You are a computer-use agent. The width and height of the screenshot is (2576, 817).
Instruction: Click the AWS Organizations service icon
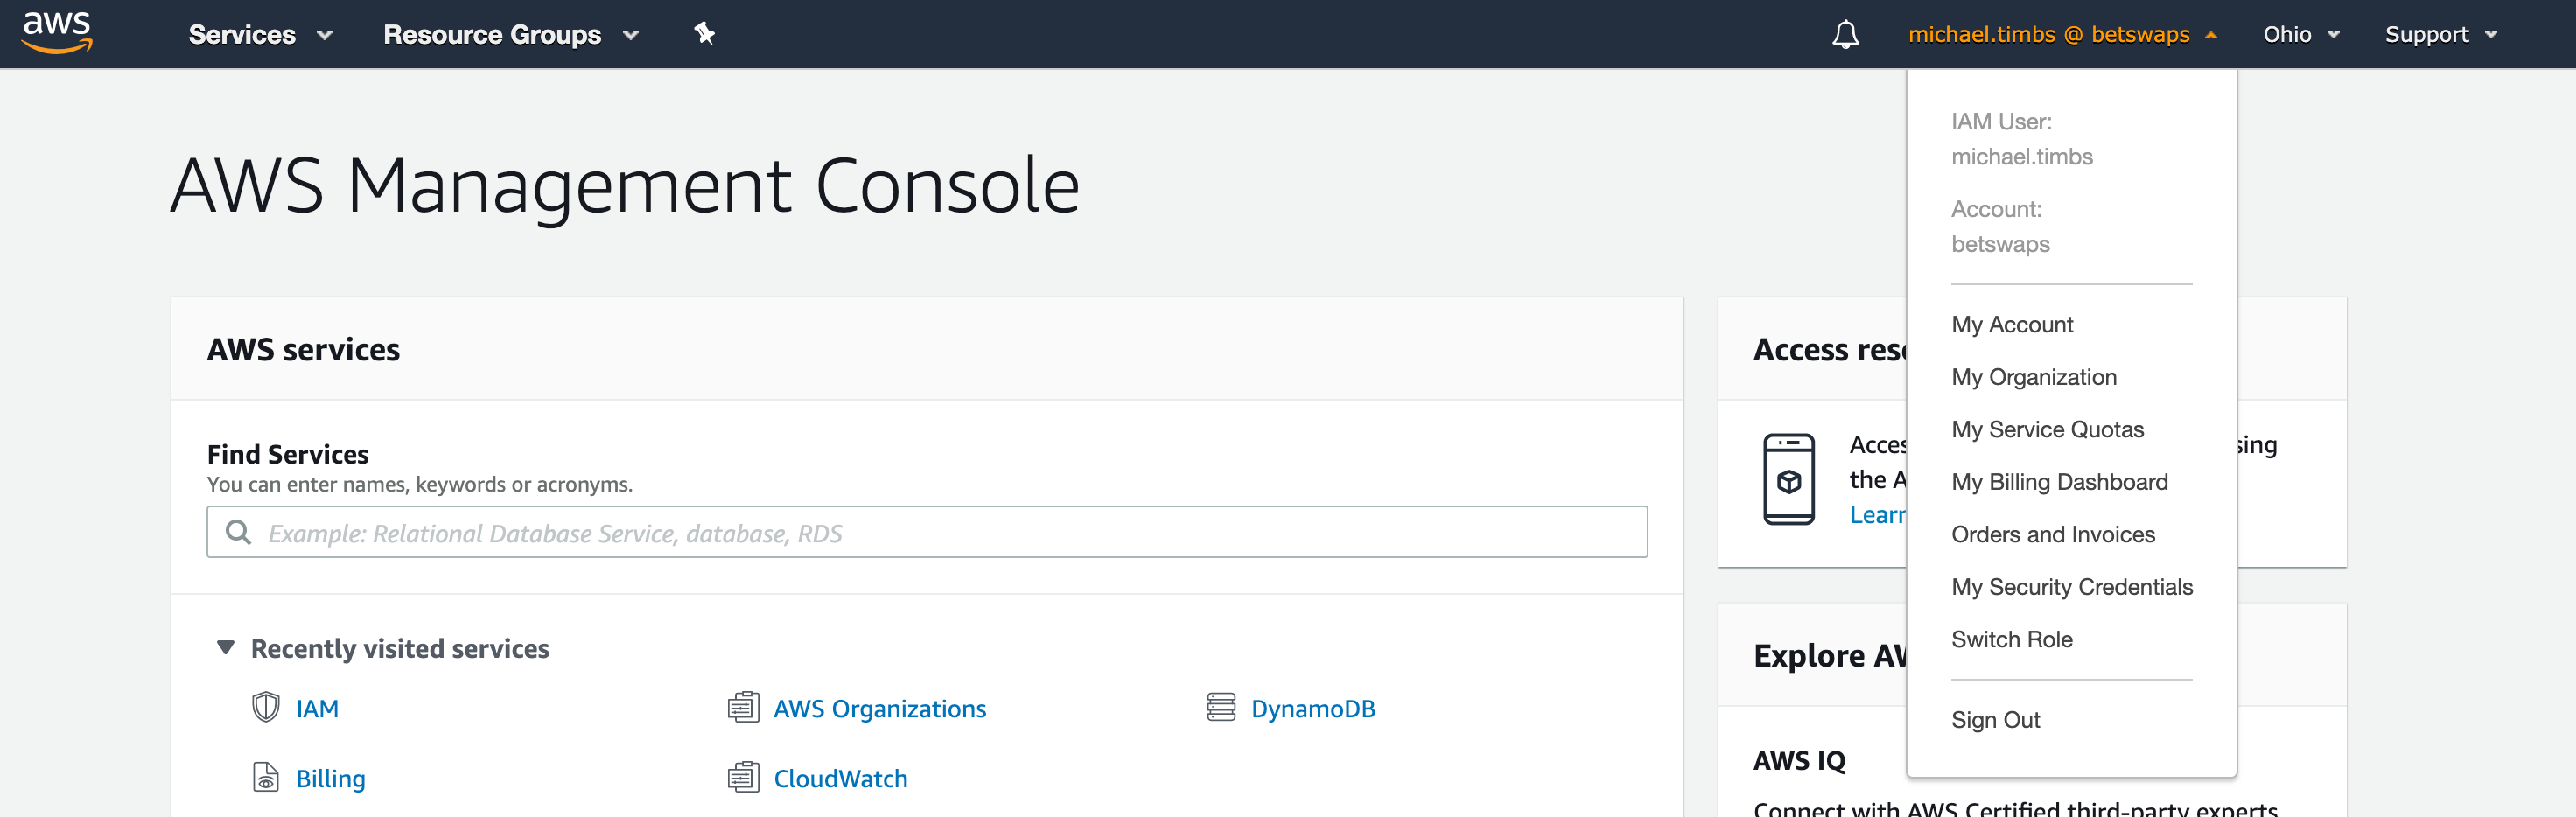point(743,707)
